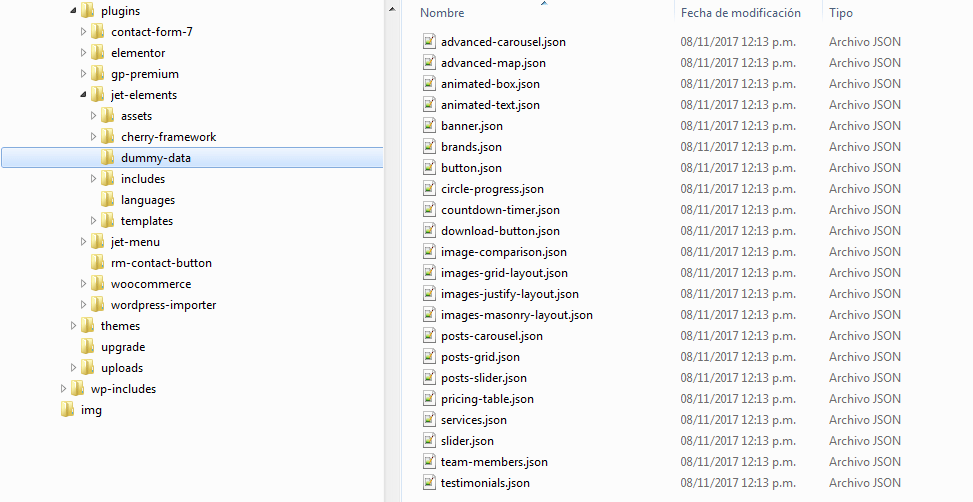The image size is (973, 502).
Task: Select the uploads folder in tree
Action: click(122, 368)
